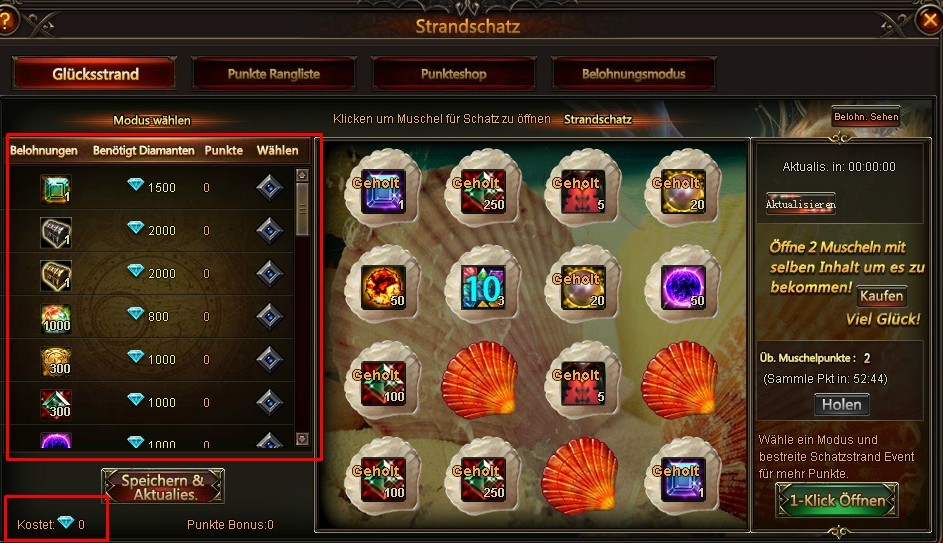Click the green gem reward icon
Viewport: 943px width, 543px height.
click(56, 188)
